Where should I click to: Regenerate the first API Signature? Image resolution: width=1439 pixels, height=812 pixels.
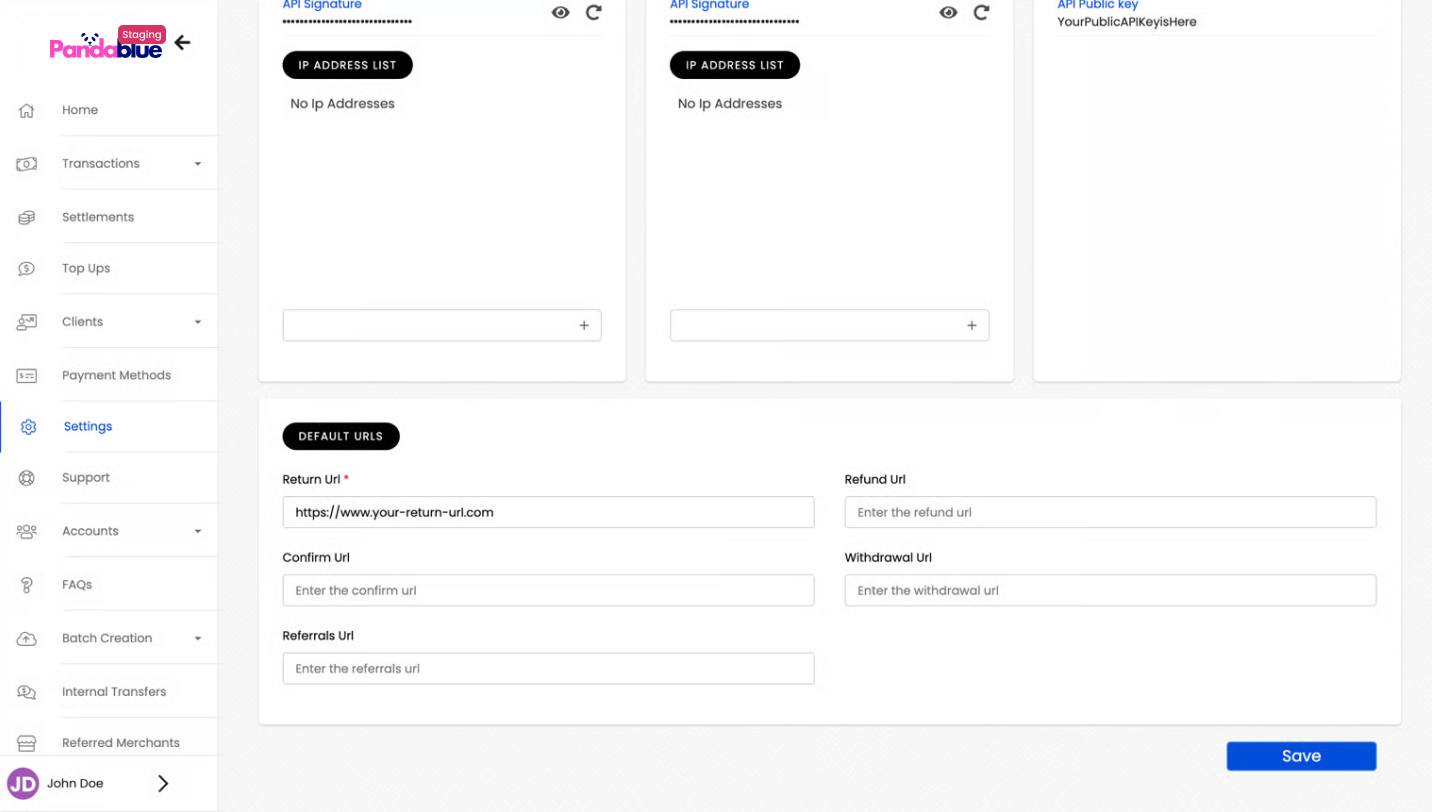(594, 13)
